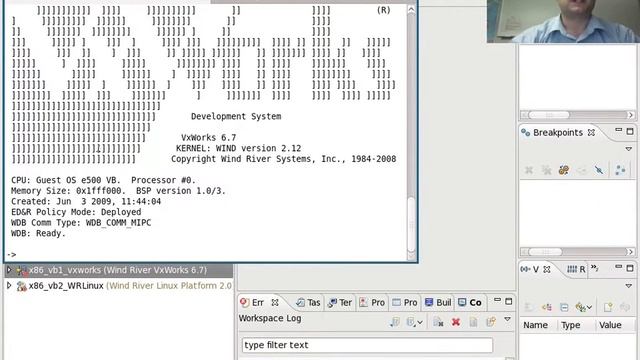Close the V variables tab
Image resolution: width=640 pixels, height=360 pixels.
click(x=547, y=269)
